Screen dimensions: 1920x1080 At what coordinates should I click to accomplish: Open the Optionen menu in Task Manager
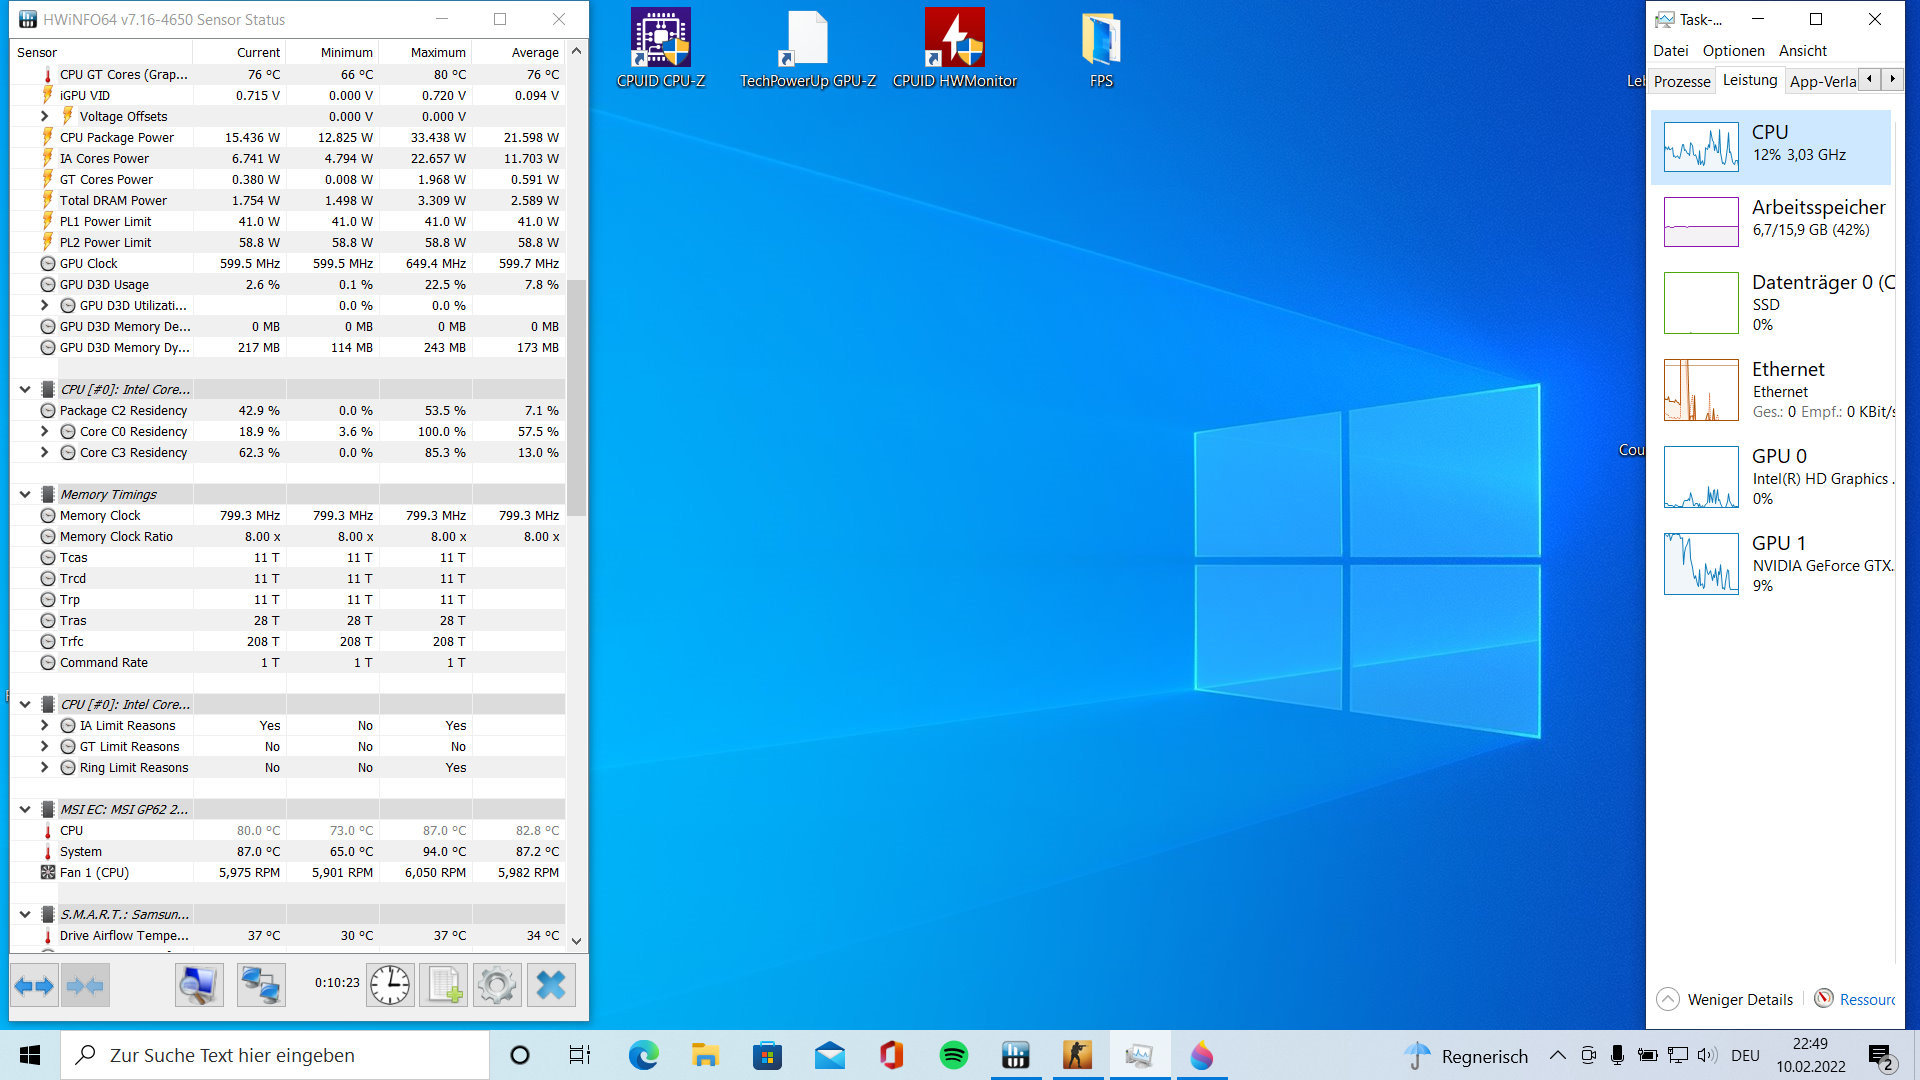1733,50
